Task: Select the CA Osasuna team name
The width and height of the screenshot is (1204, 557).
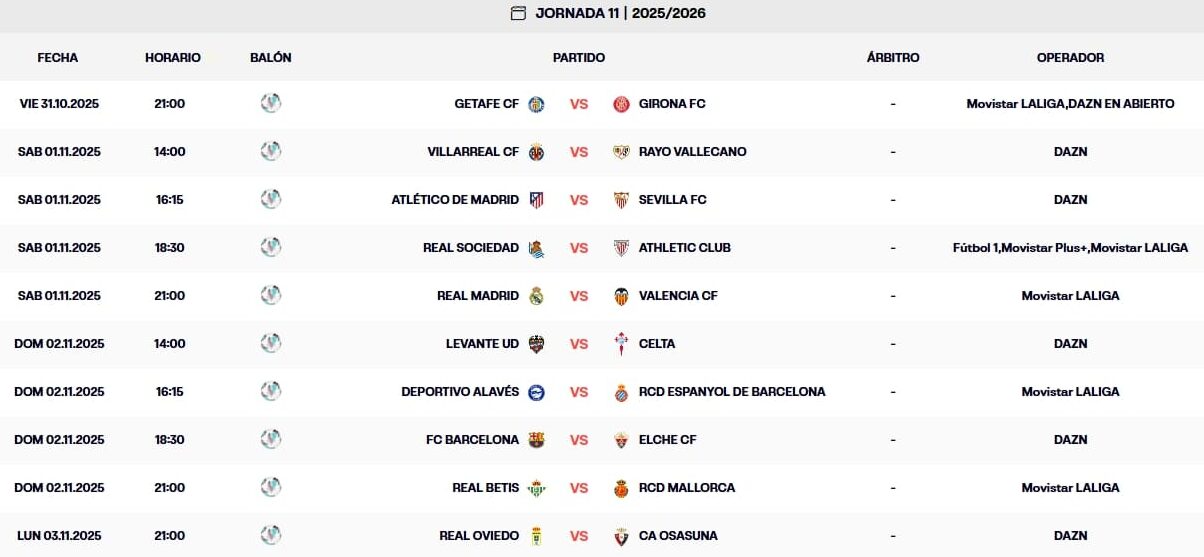Action: point(678,536)
